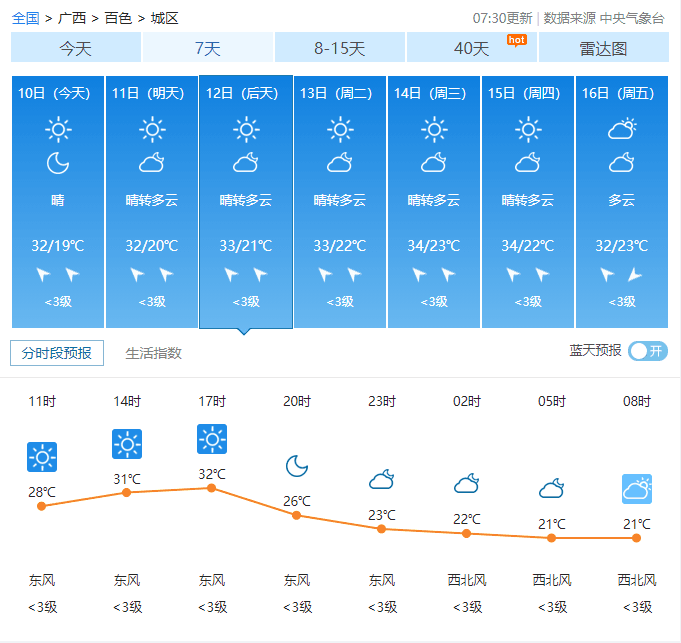This screenshot has width=681, height=643.
Task: Click the sun icon under 13日 (周二)
Action: pyautogui.click(x=340, y=129)
